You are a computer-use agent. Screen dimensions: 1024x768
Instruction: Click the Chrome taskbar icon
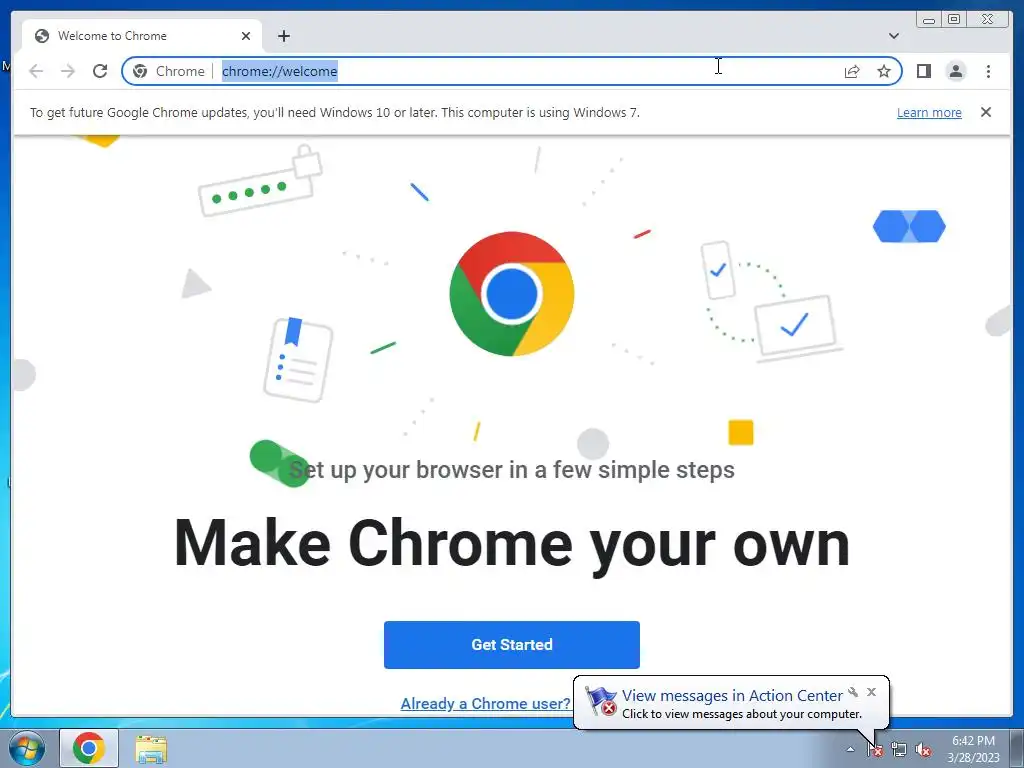point(89,748)
